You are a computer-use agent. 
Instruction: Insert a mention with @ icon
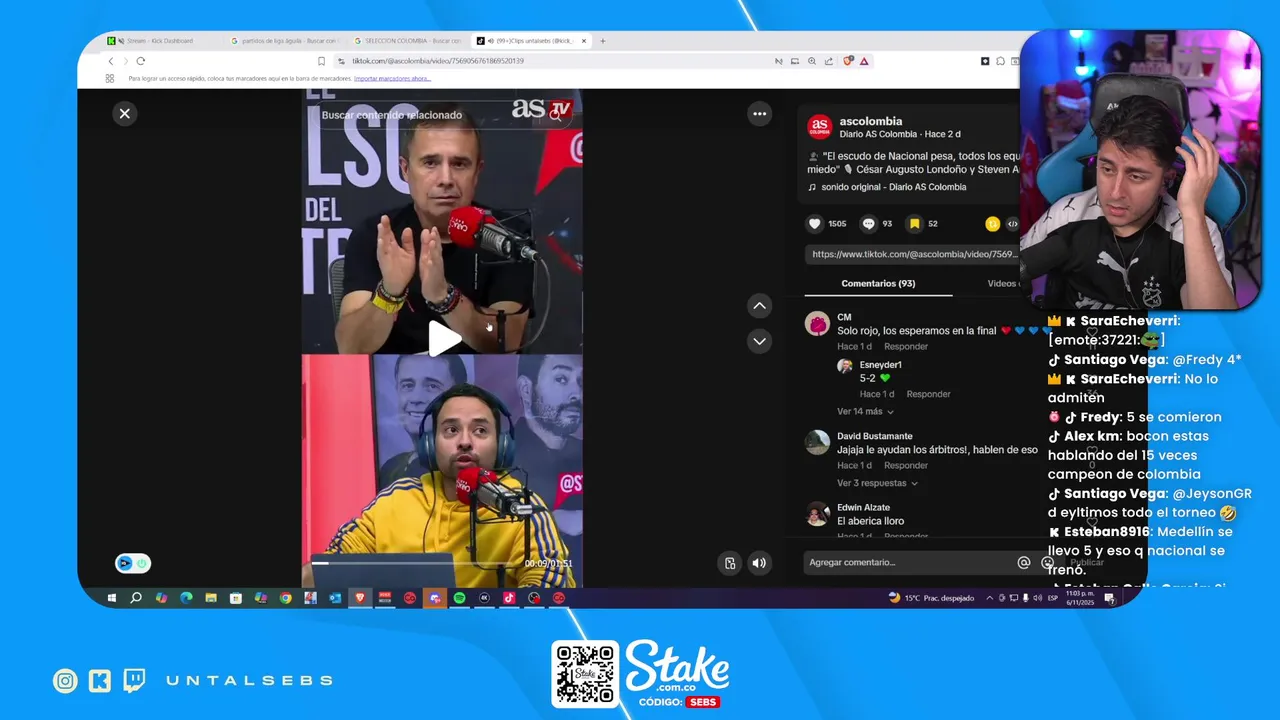tap(1023, 563)
